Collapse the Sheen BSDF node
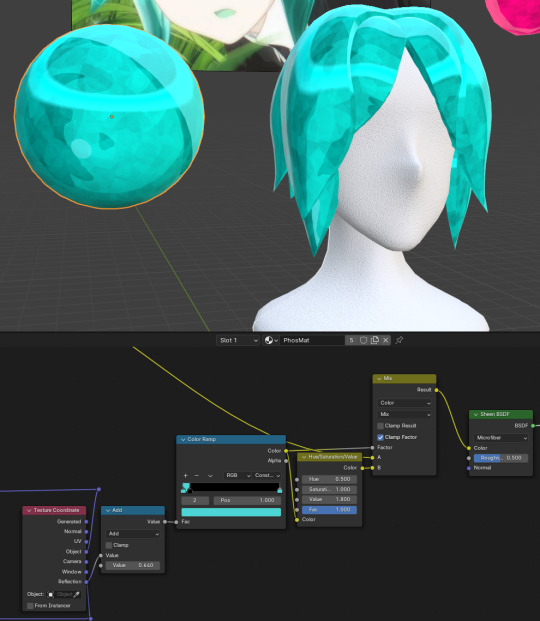 coord(476,414)
